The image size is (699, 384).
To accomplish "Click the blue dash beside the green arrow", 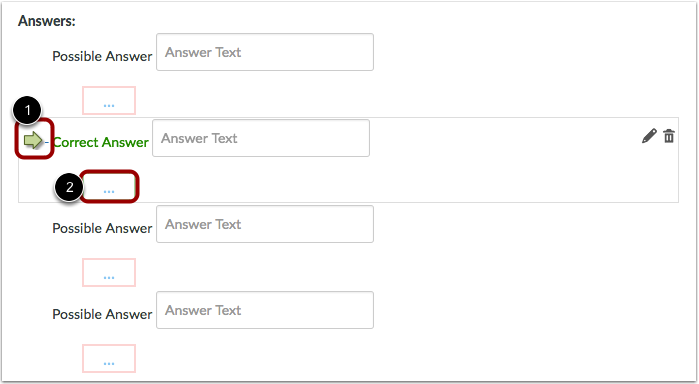I will (x=47, y=142).
